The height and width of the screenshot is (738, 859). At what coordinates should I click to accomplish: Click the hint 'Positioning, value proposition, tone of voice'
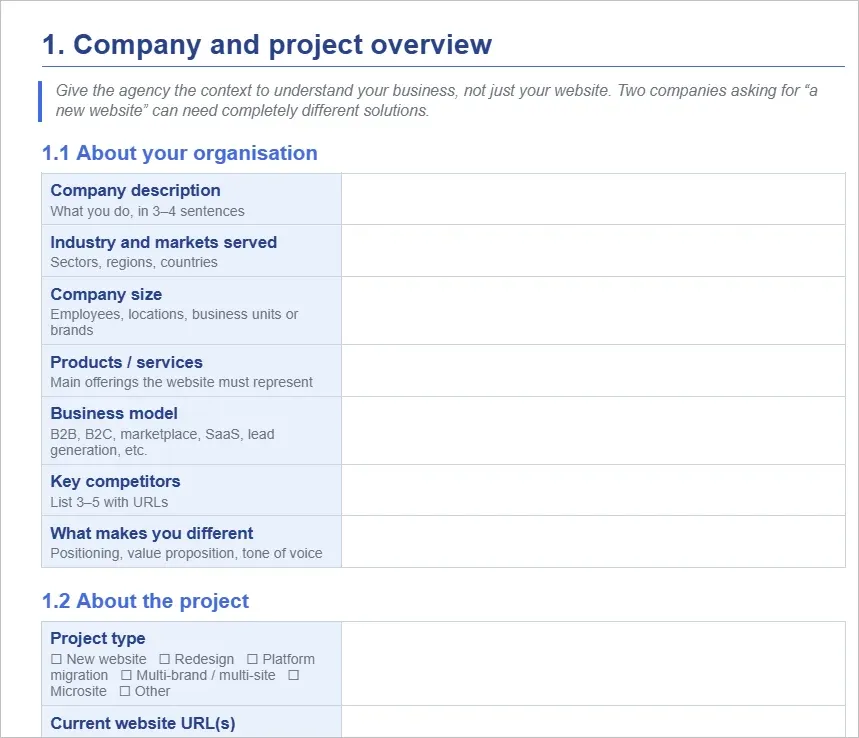coord(186,553)
